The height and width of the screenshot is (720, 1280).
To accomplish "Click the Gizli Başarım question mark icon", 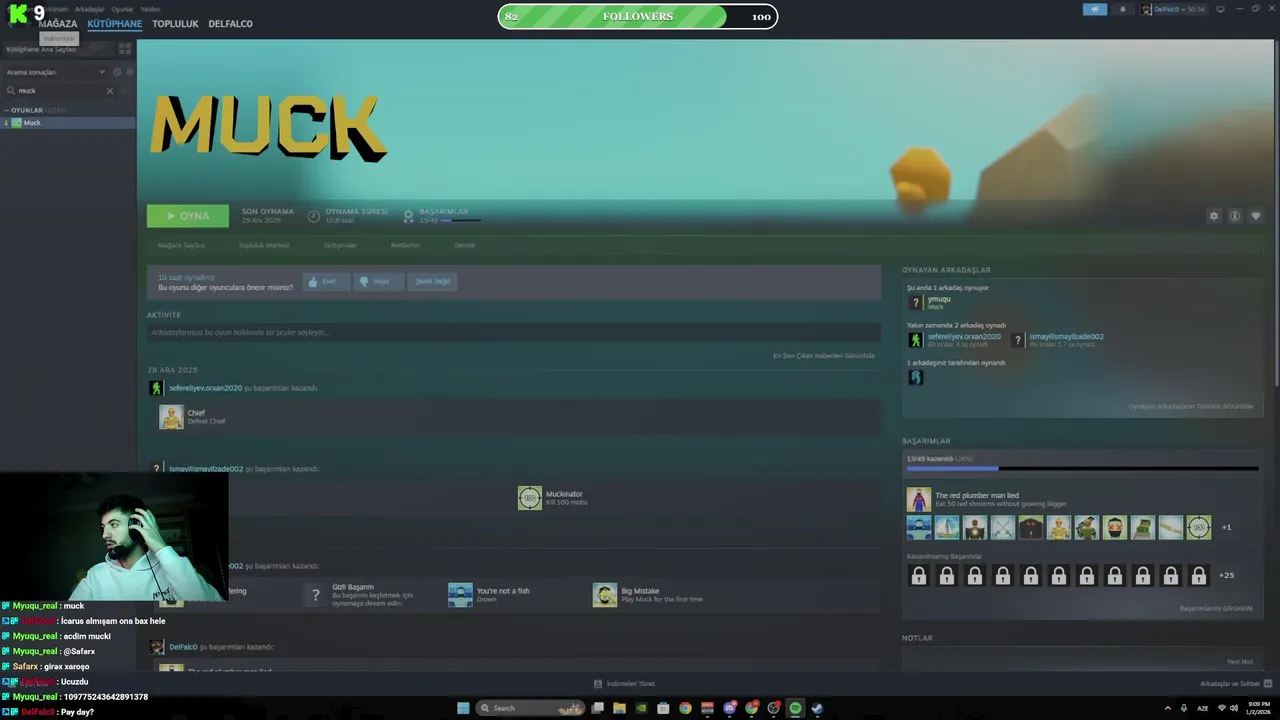I will (x=316, y=595).
